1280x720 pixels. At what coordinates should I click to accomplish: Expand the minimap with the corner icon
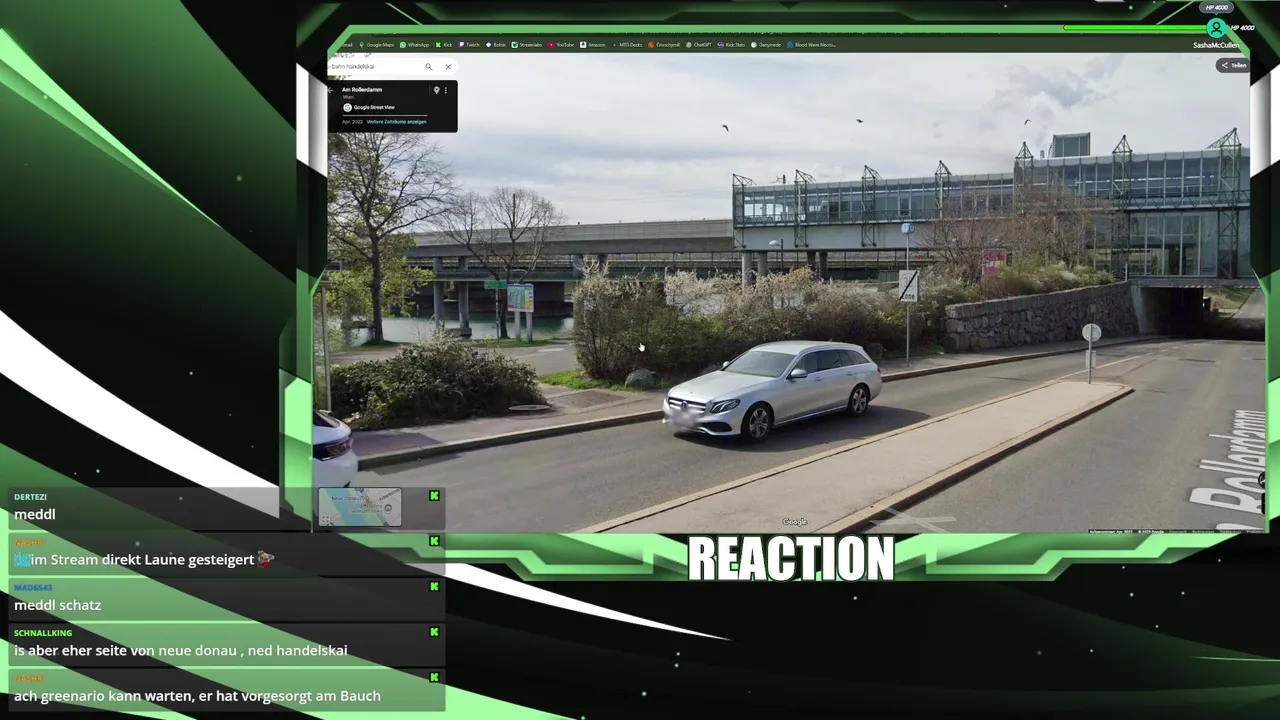pyautogui.click(x=326, y=519)
